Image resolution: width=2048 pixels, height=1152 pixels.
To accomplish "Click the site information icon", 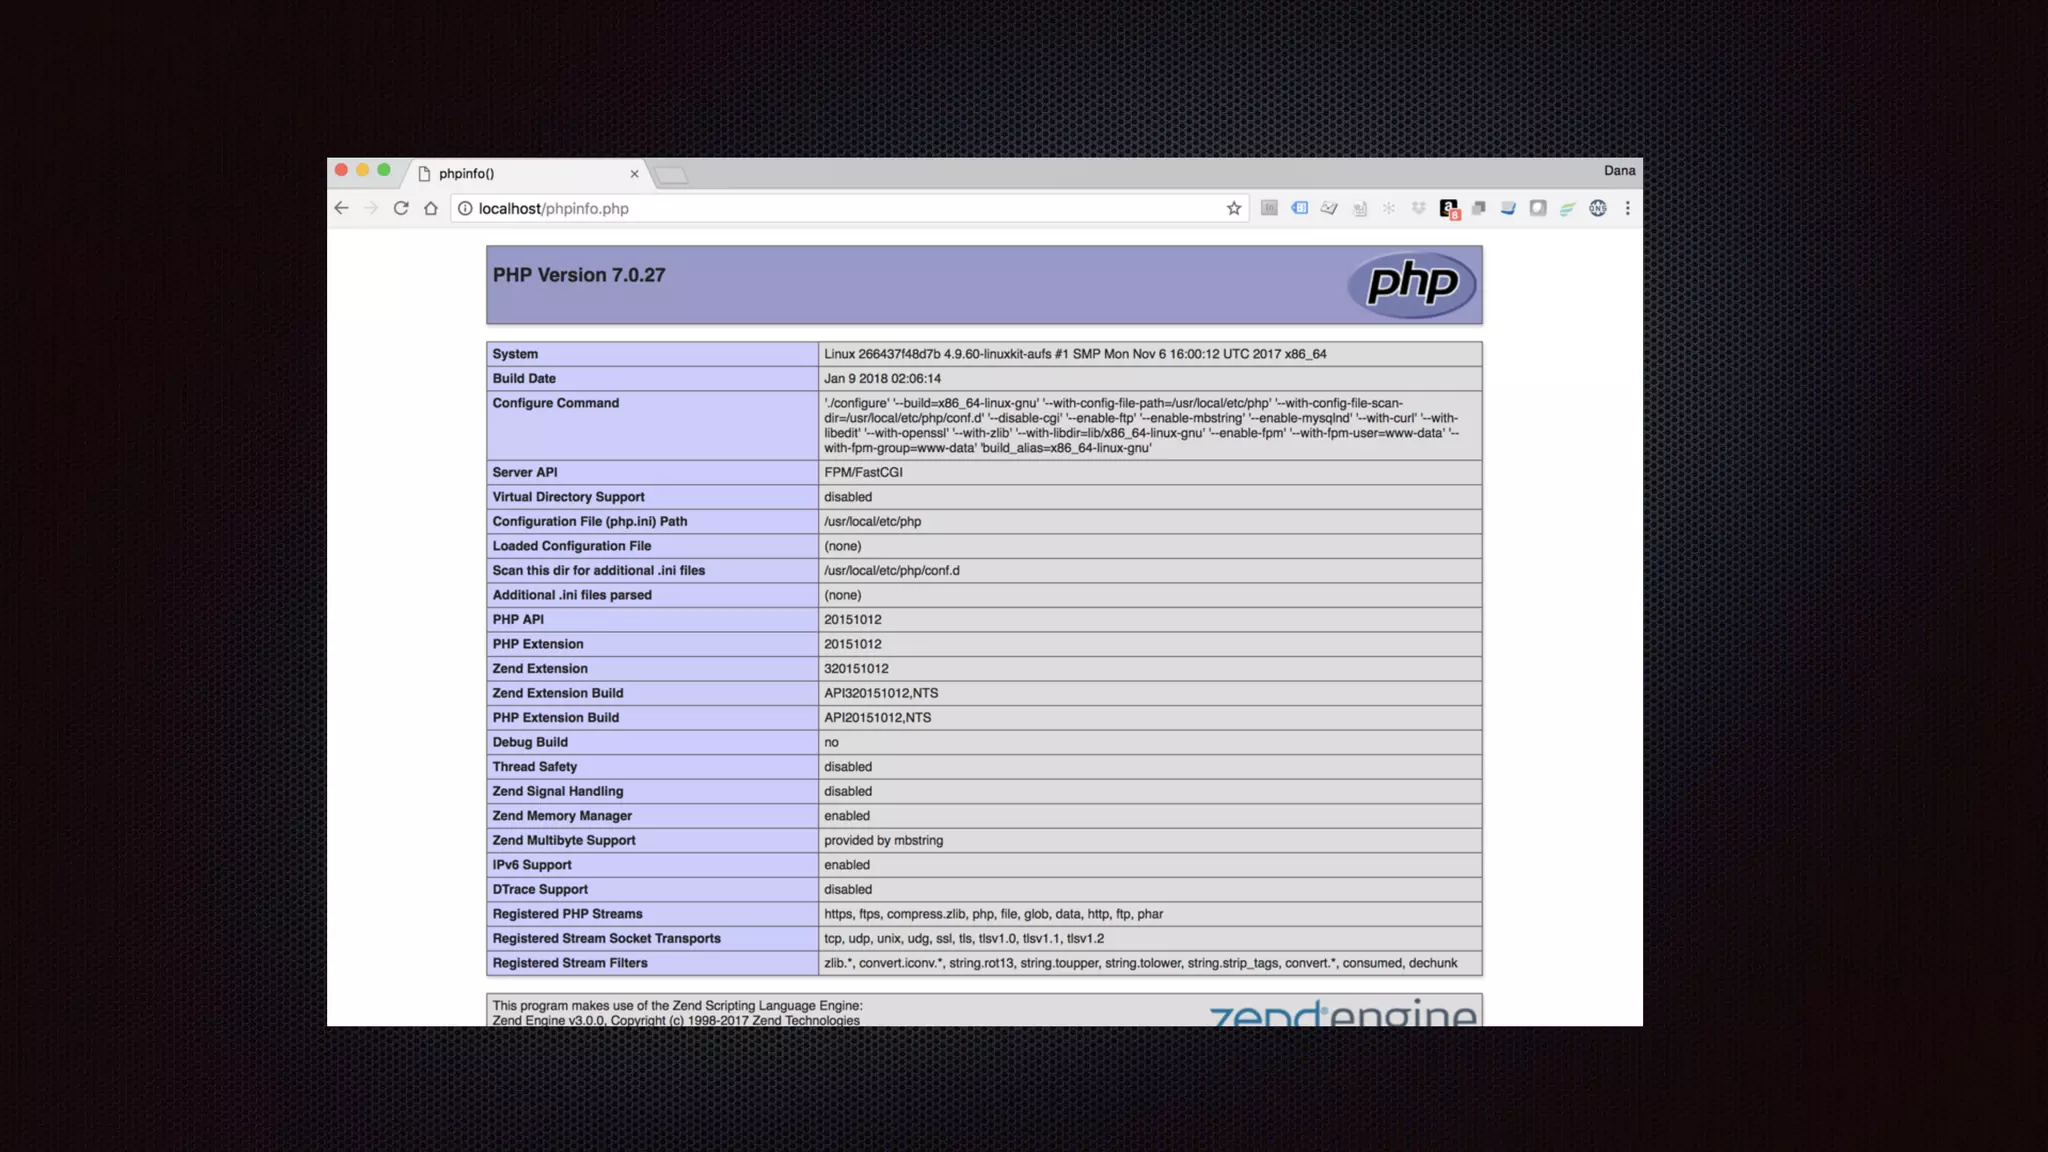I will pyautogui.click(x=465, y=208).
